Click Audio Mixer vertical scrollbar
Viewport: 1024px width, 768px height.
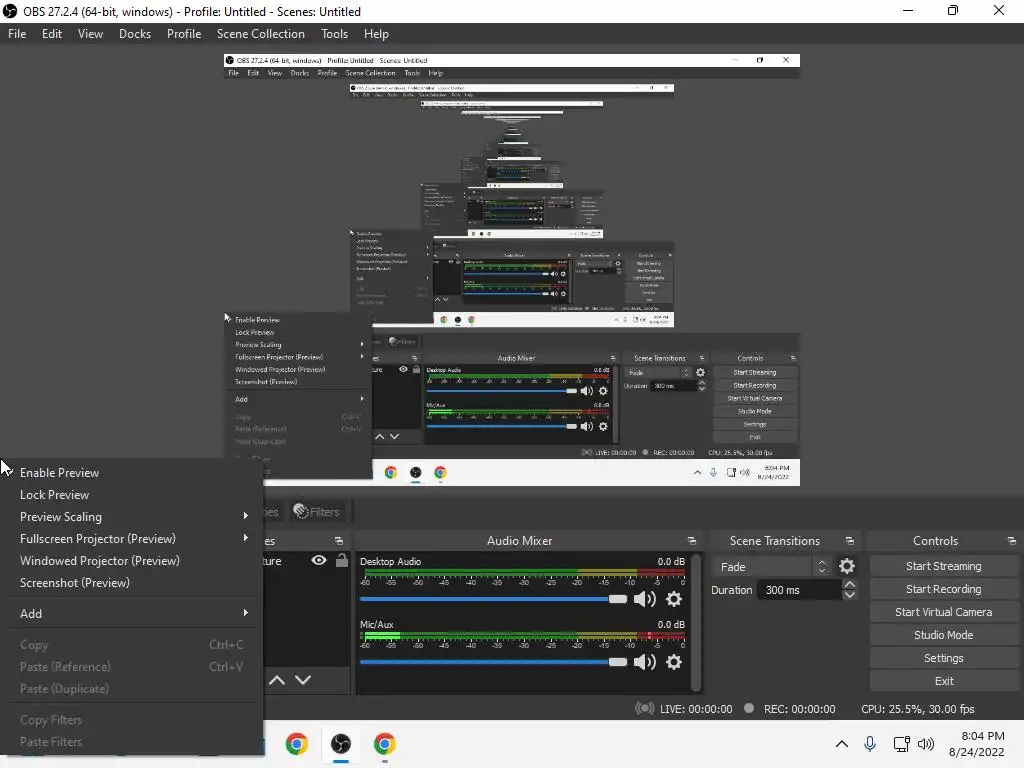(x=696, y=622)
